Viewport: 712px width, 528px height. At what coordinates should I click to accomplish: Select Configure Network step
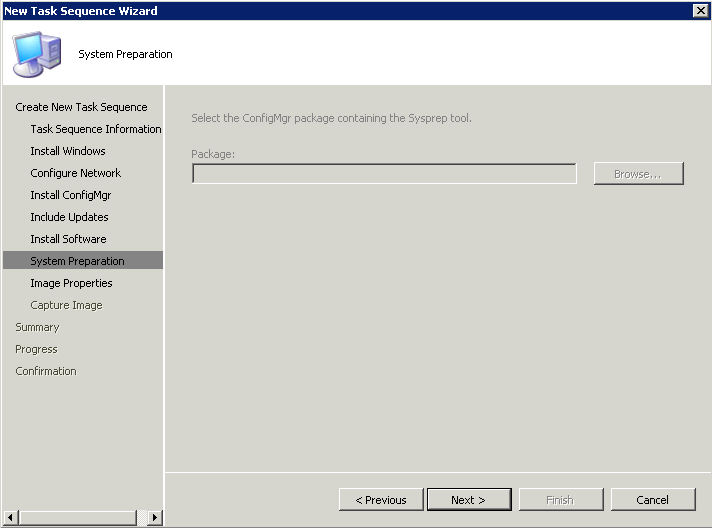(75, 173)
